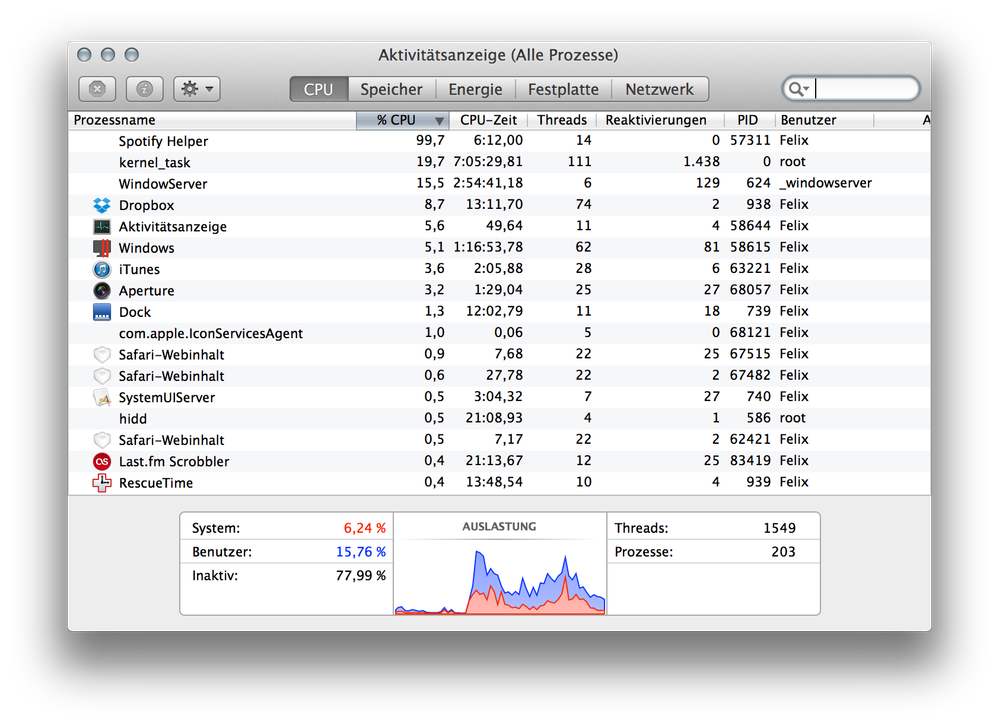Switch to the CPU tab
The height and width of the screenshot is (725, 999).
[x=319, y=89]
